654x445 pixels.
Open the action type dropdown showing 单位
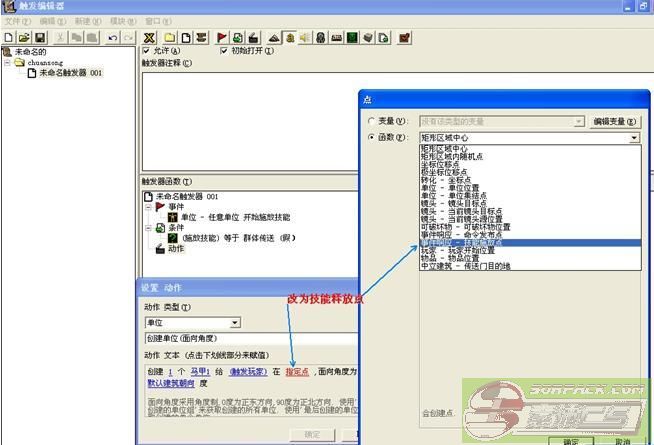pyautogui.click(x=234, y=322)
